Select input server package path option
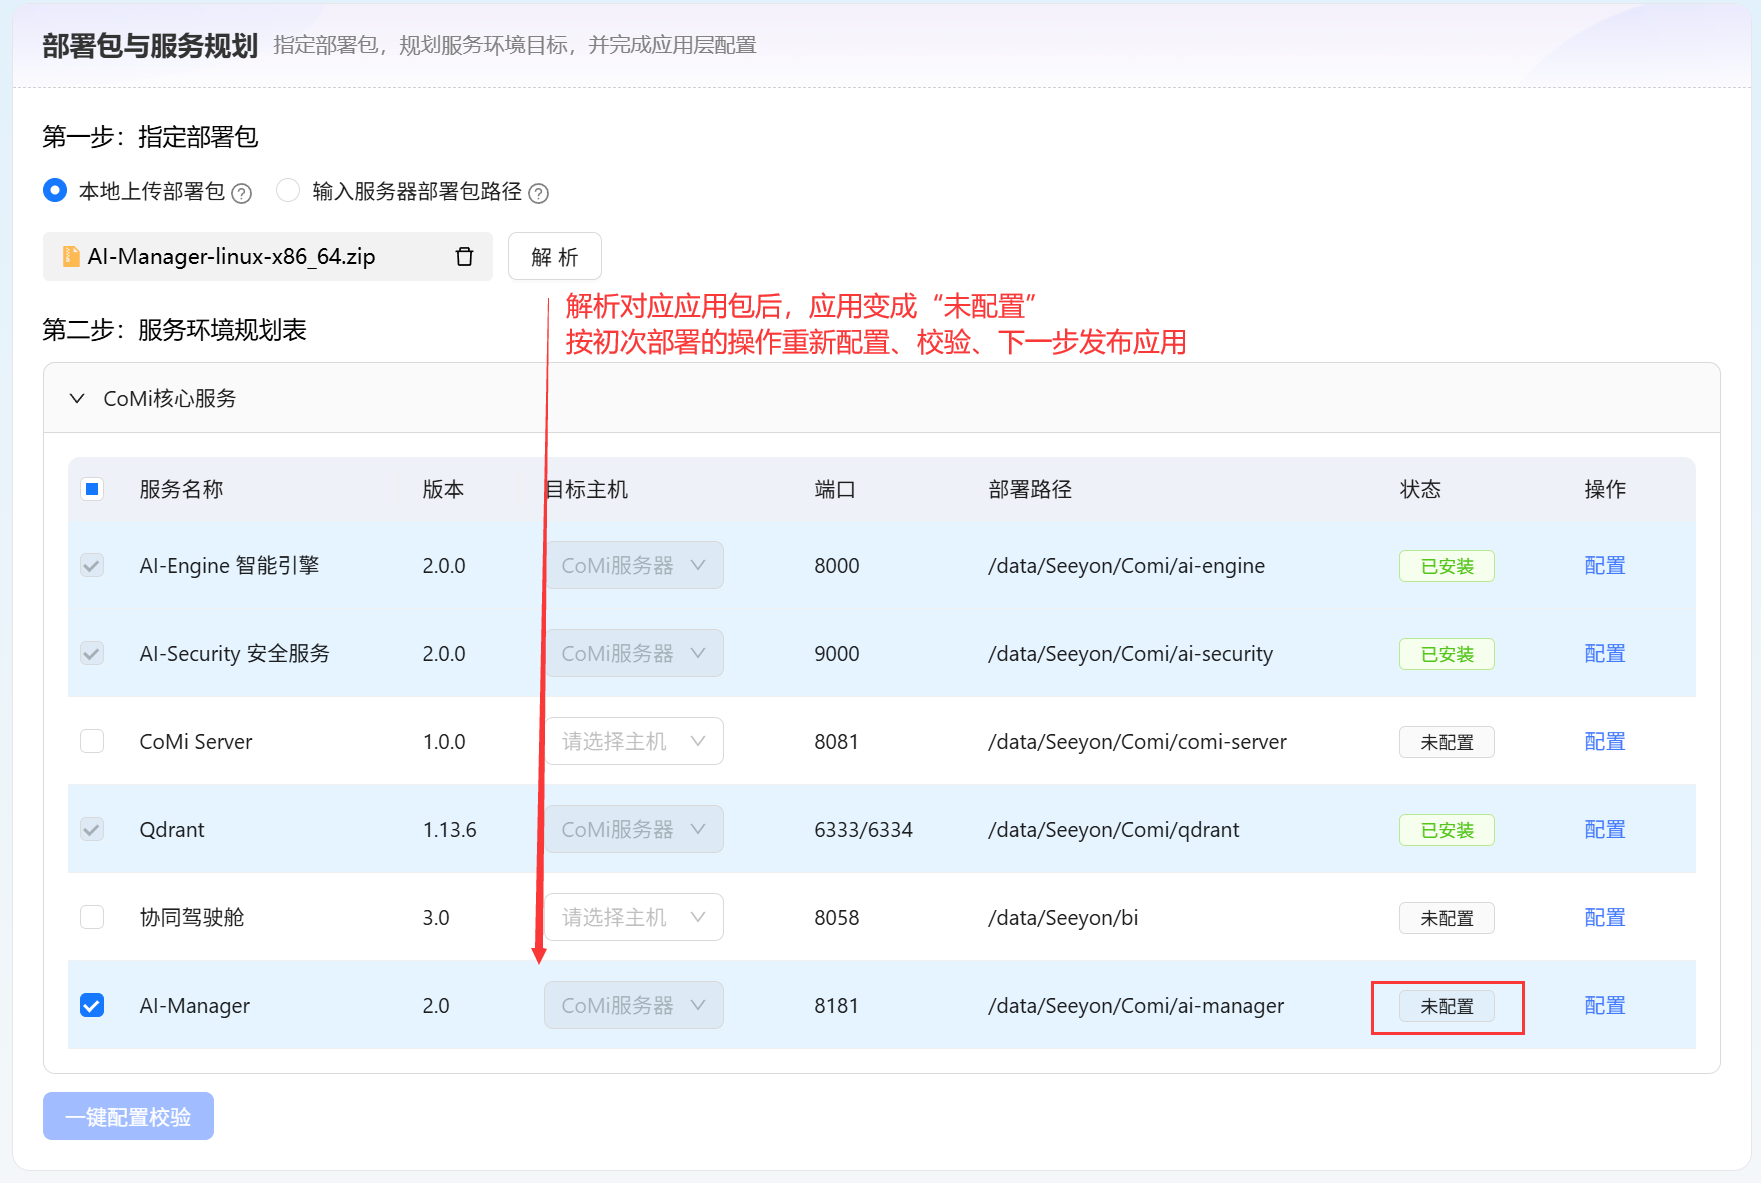 pos(288,190)
